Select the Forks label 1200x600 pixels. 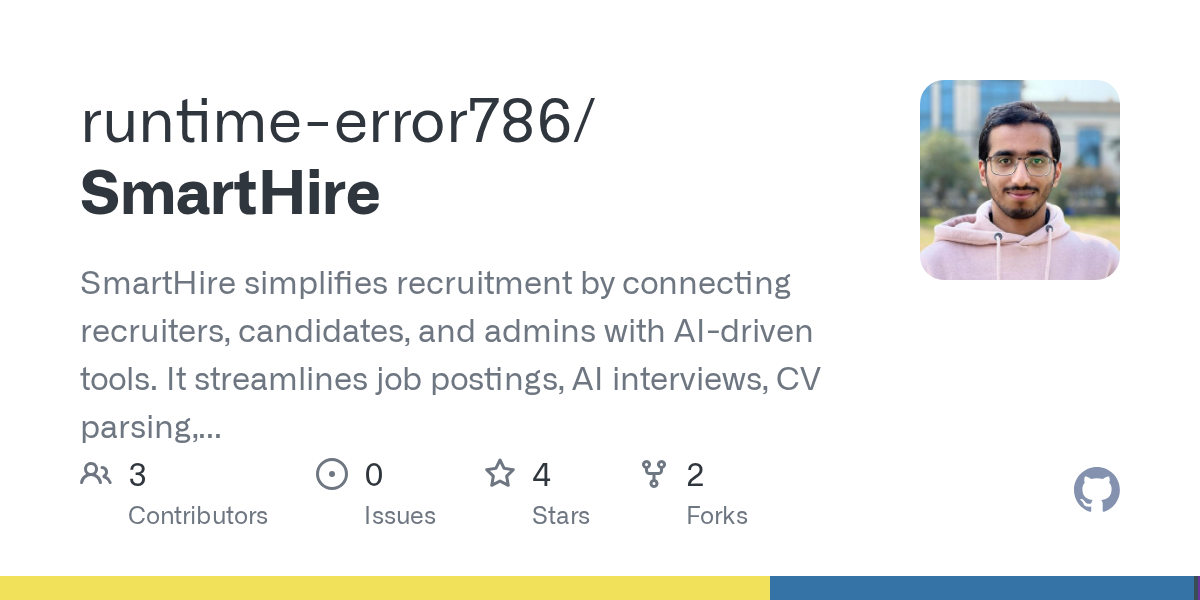click(x=717, y=516)
